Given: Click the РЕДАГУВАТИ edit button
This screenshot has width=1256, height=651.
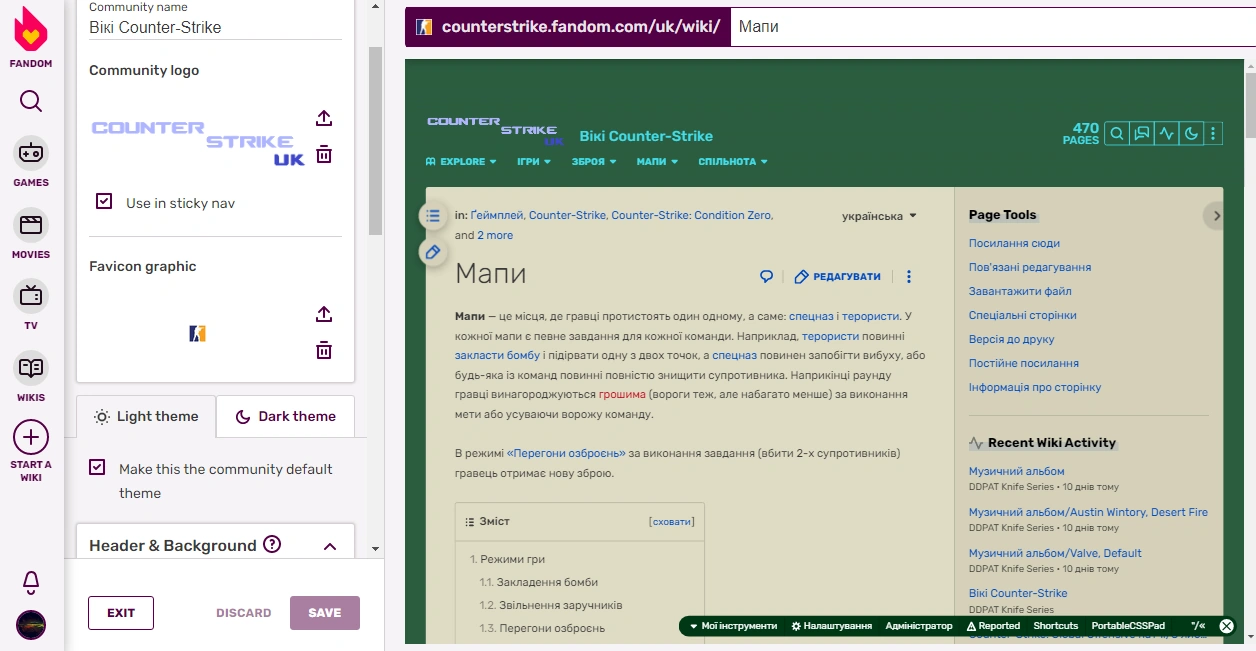Looking at the screenshot, I should pos(838,277).
